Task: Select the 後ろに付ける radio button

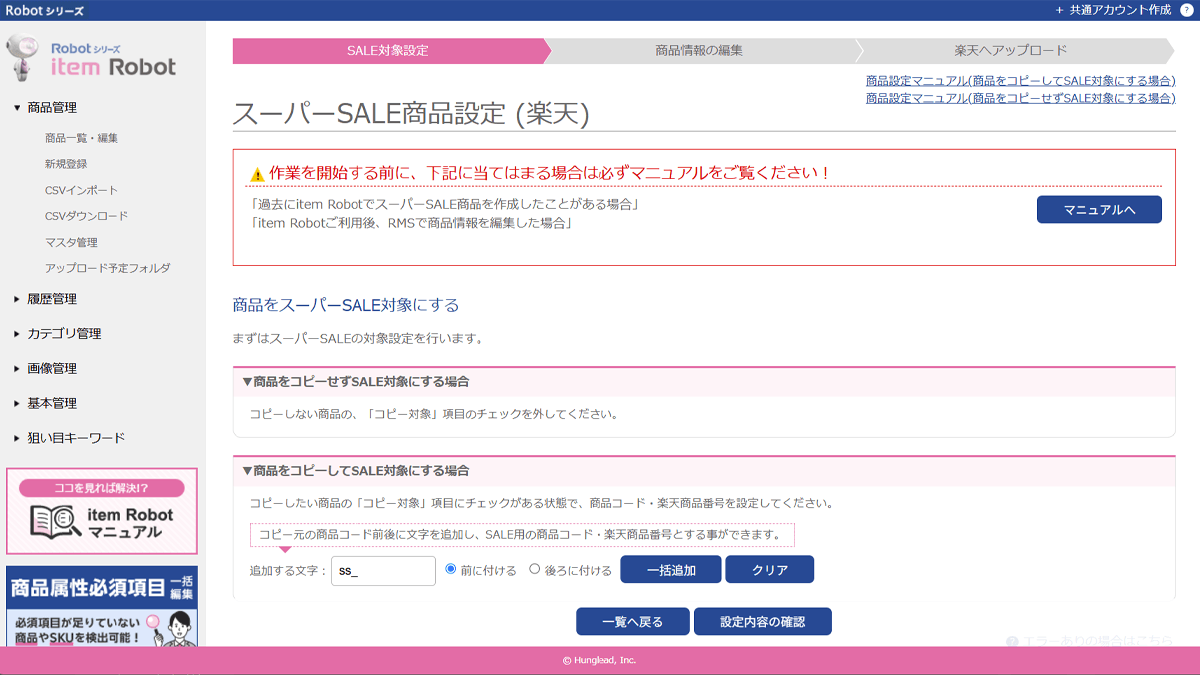Action: 534,569
